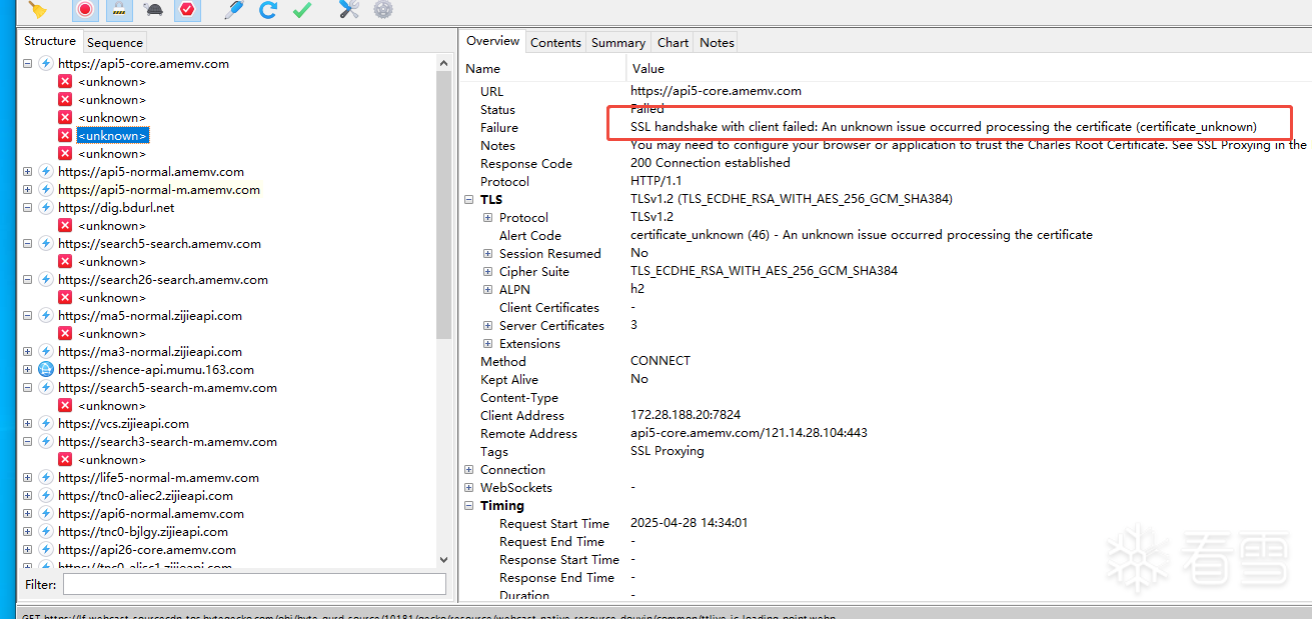The image size is (1312, 619).
Task: Click the Value column header
Action: pyautogui.click(x=969, y=68)
